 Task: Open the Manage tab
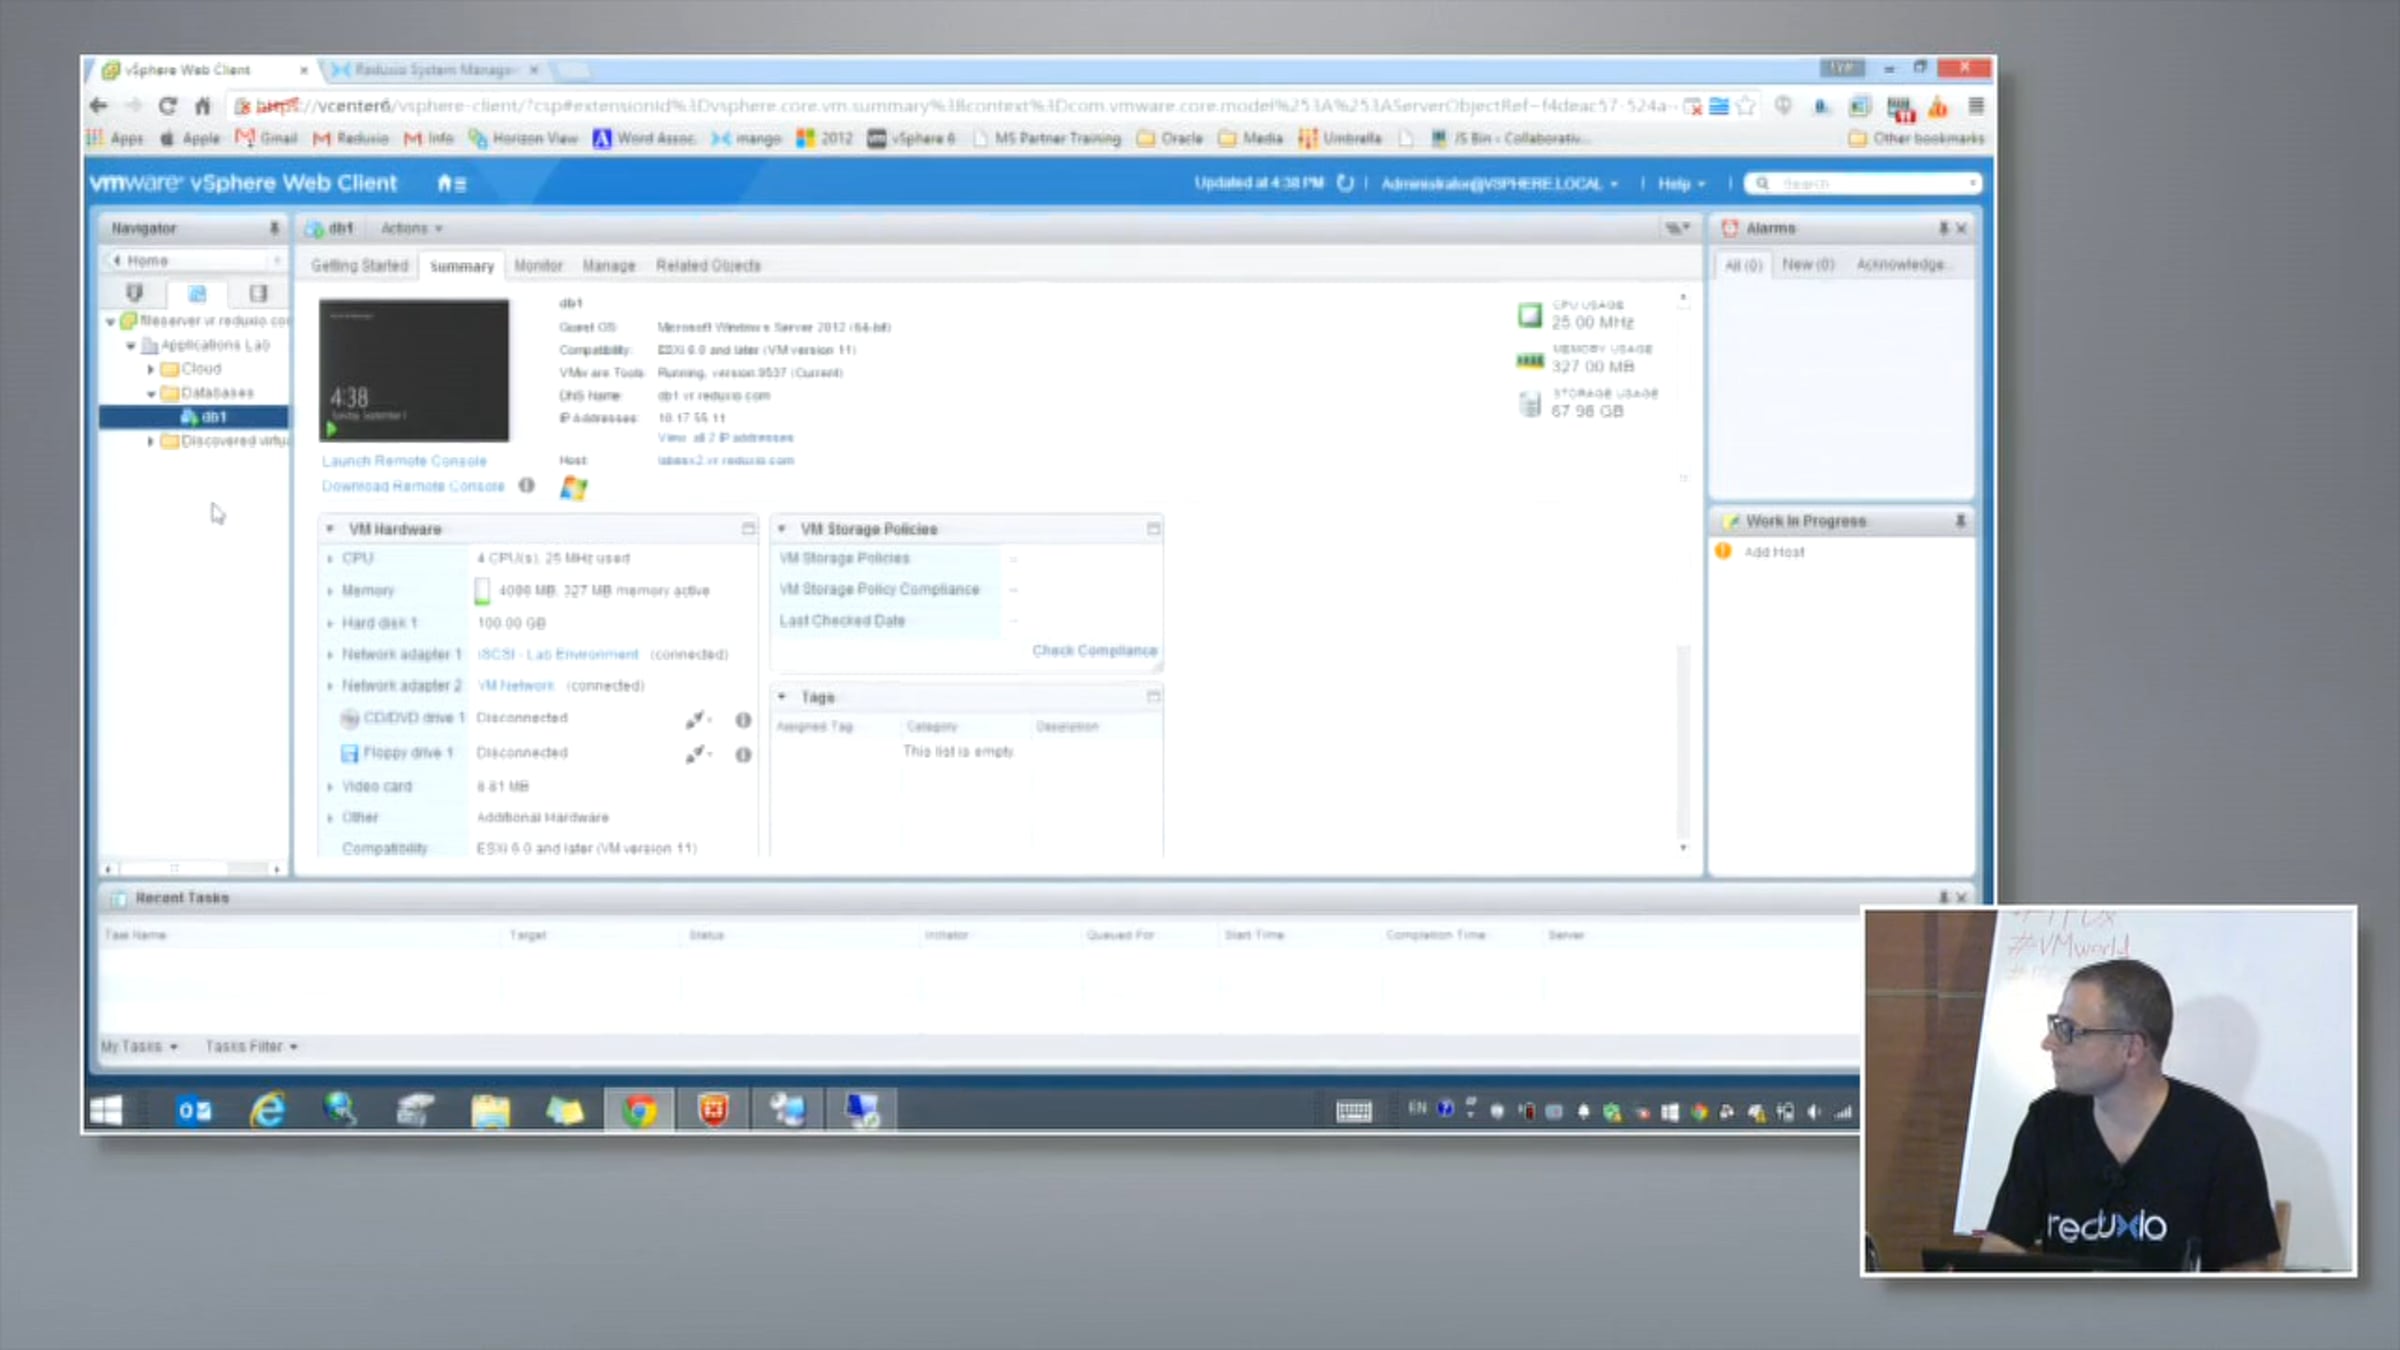pos(609,265)
